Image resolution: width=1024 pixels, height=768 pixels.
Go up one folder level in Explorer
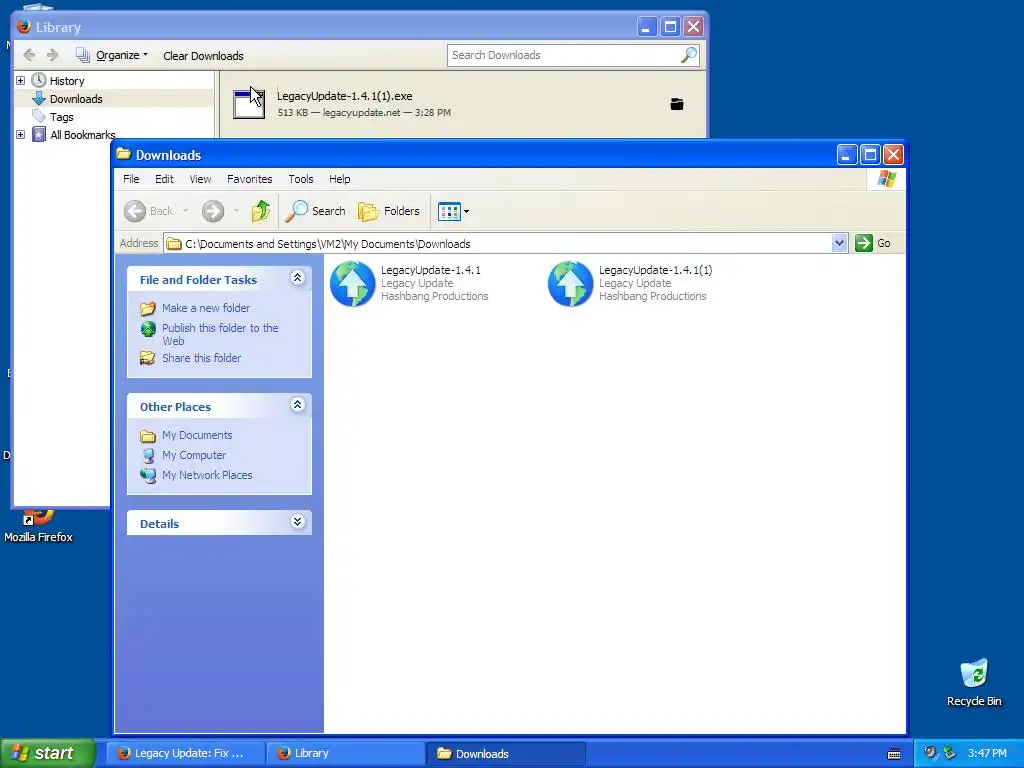tap(261, 211)
